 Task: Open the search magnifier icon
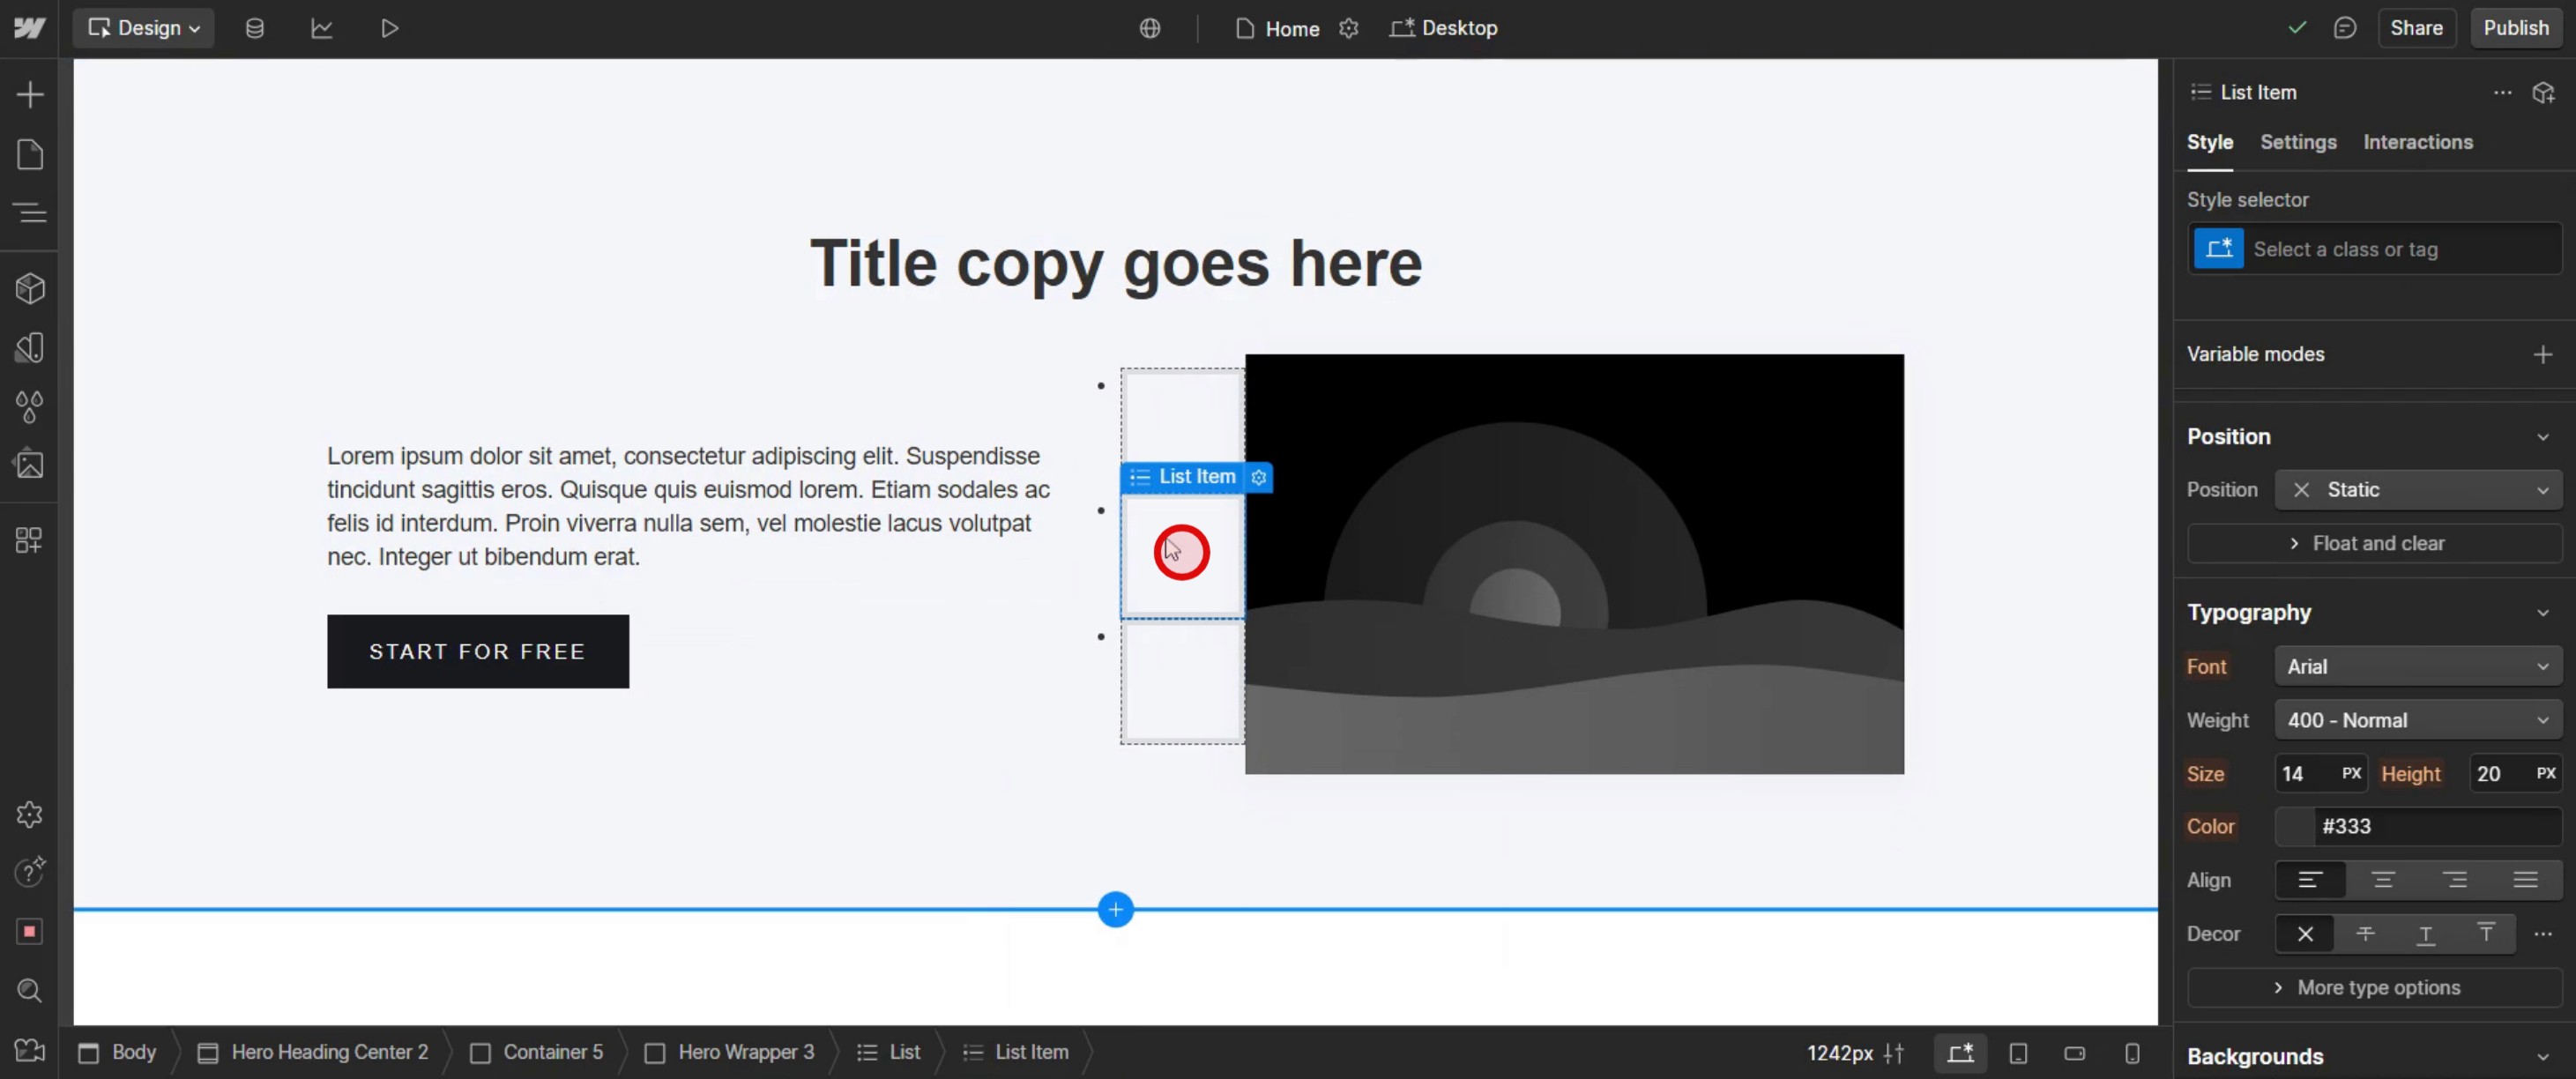tap(30, 990)
